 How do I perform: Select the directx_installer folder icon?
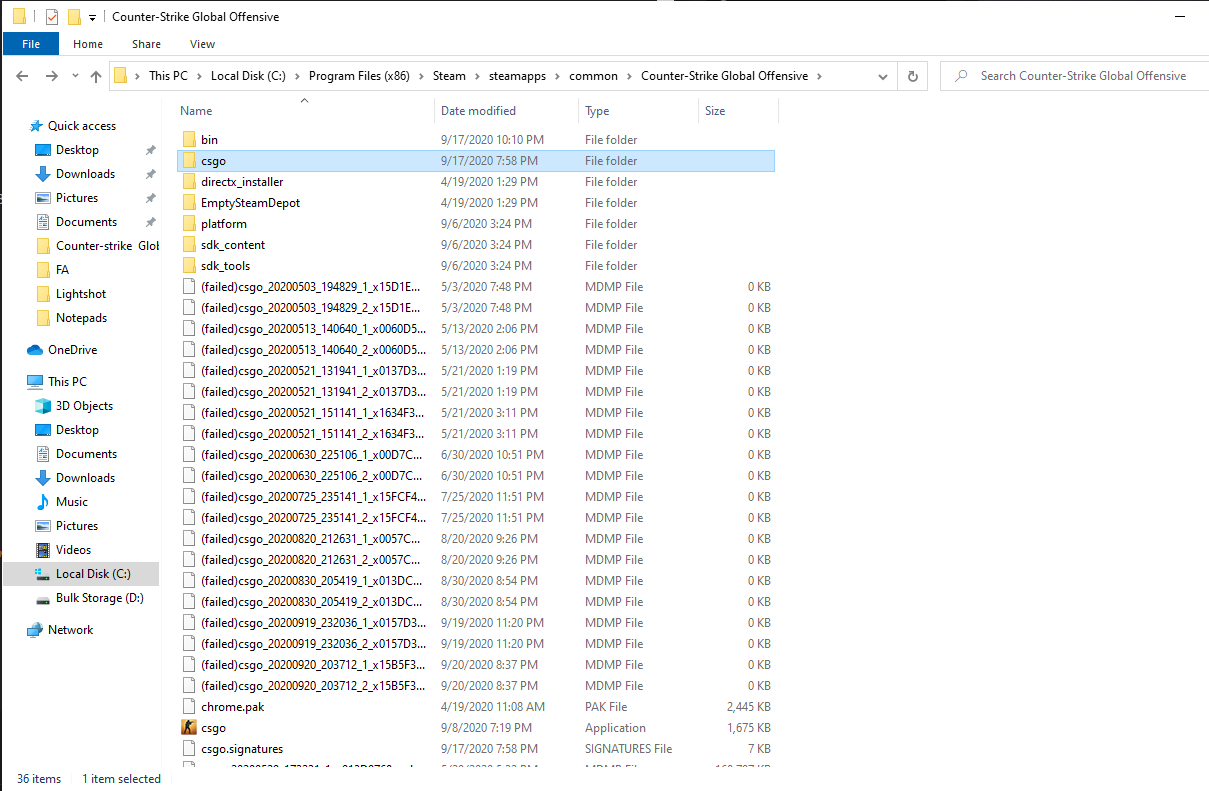pos(189,182)
